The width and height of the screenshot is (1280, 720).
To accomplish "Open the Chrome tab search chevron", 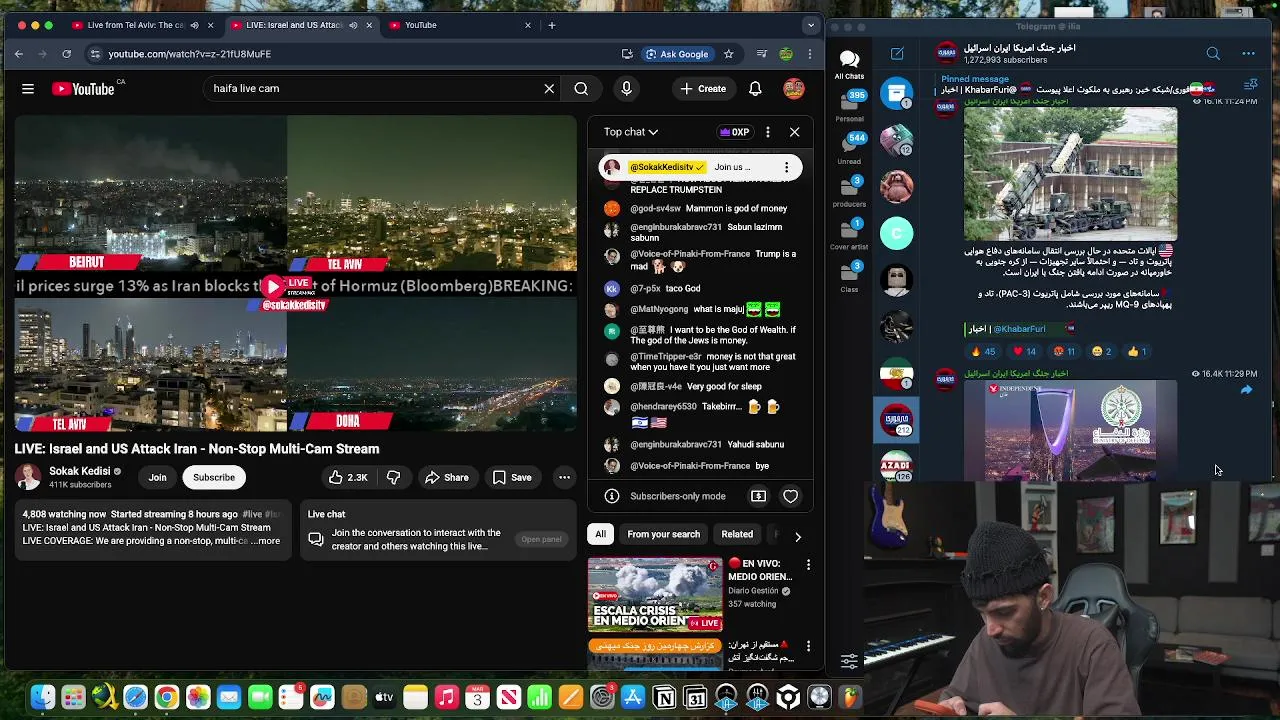I will (x=813, y=25).
